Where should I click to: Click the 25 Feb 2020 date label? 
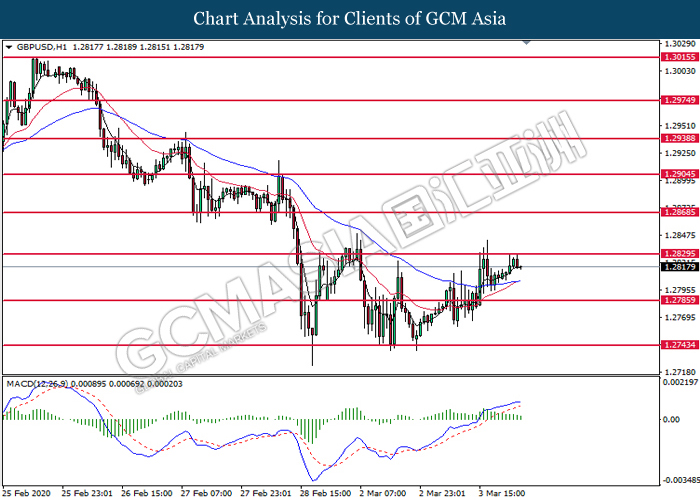click(26, 493)
